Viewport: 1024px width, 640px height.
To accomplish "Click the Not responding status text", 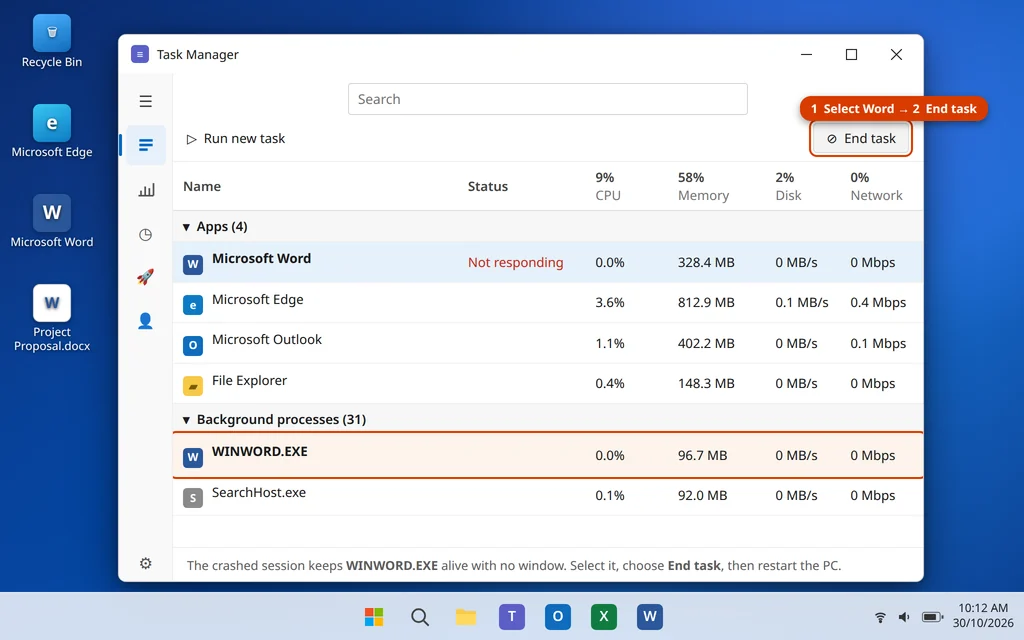I will (x=515, y=263).
